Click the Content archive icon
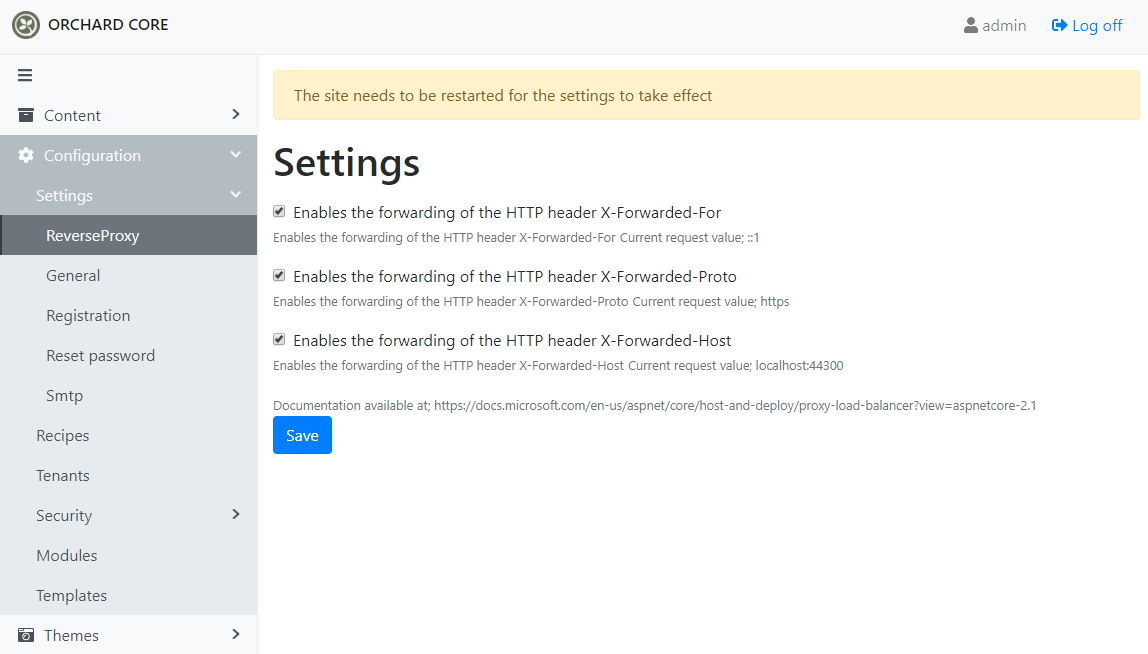This screenshot has height=654, width=1148. 26,115
